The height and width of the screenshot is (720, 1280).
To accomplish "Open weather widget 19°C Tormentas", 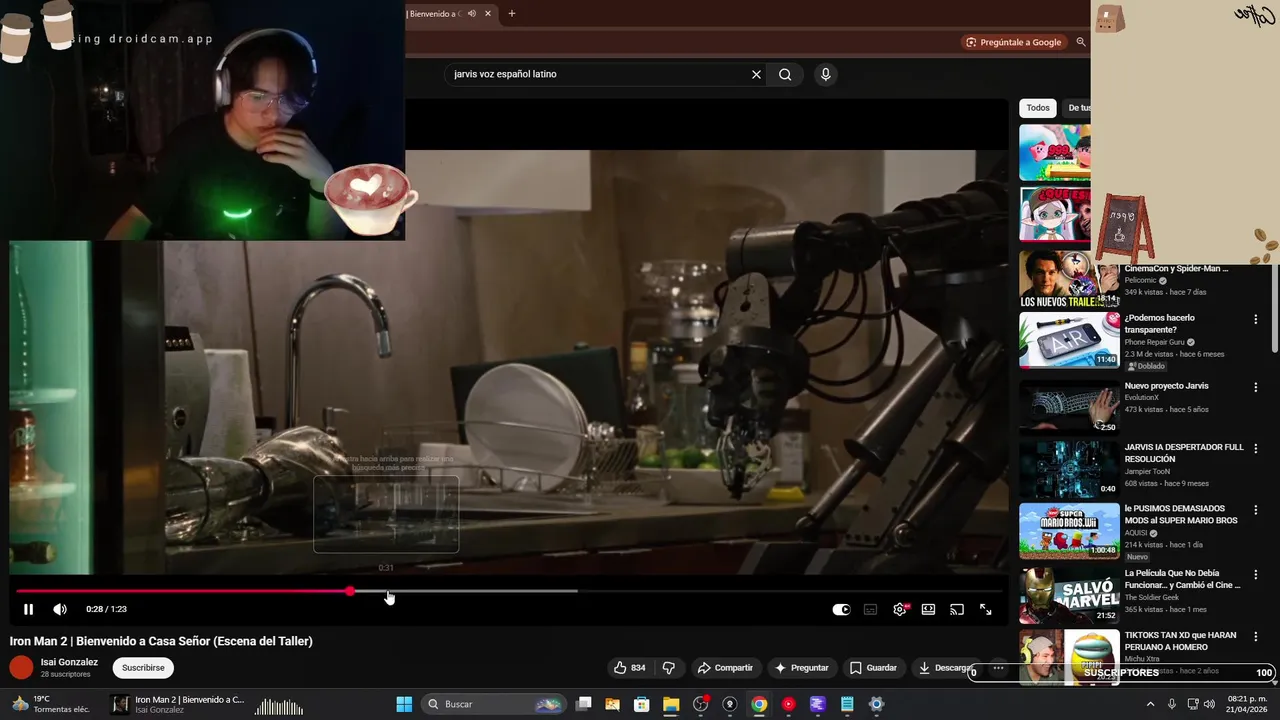I will pos(50,704).
